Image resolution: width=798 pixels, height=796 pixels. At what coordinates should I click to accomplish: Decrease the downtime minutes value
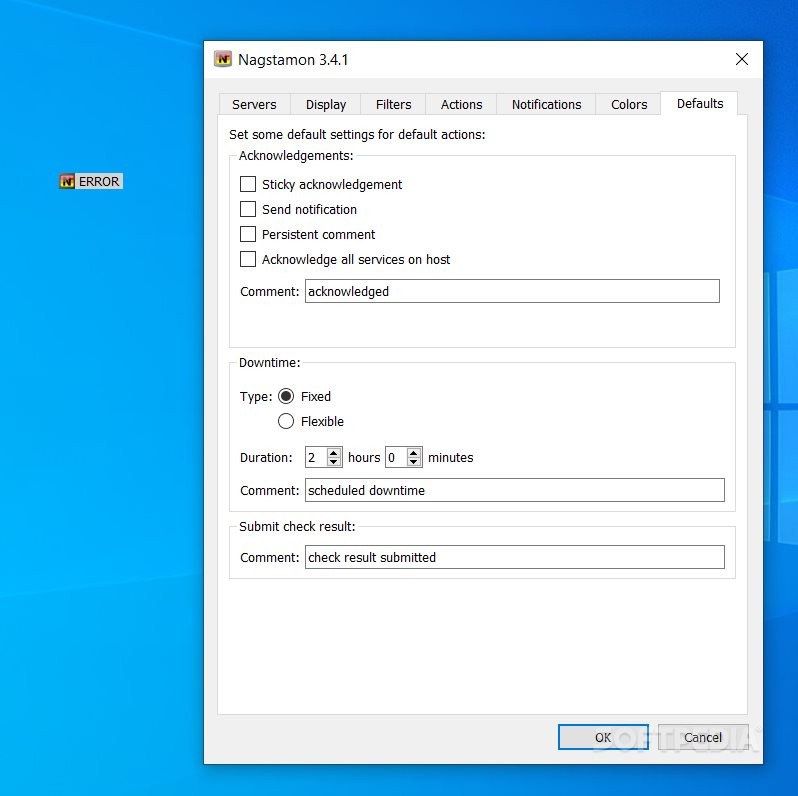414,462
